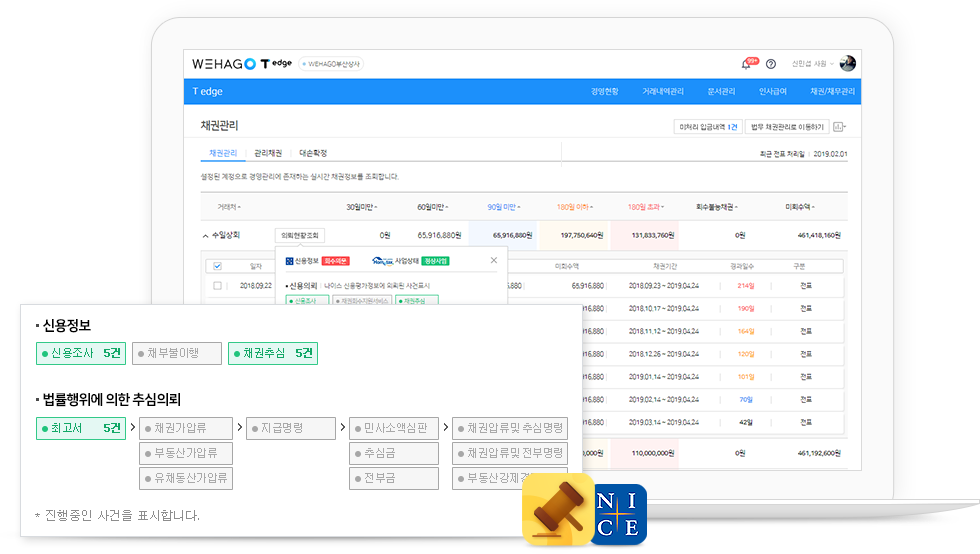Click the WEHAGO T edge logo

tap(241, 63)
